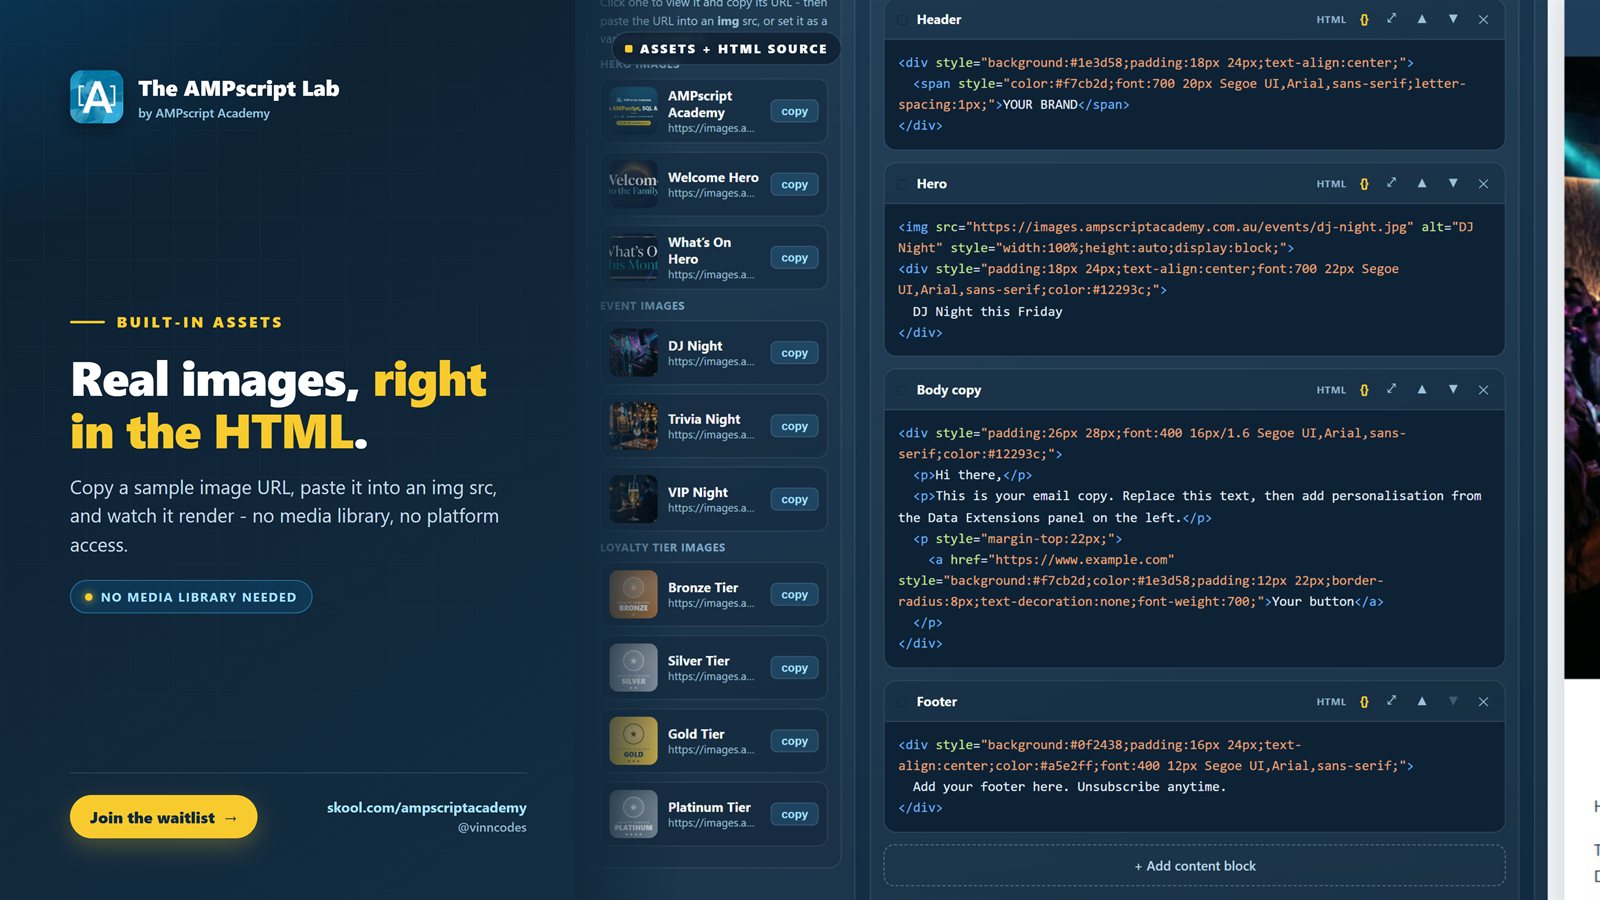Click the 'LOYALTY TIER IMAGES' section heading
This screenshot has width=1600, height=900.
[x=662, y=548]
